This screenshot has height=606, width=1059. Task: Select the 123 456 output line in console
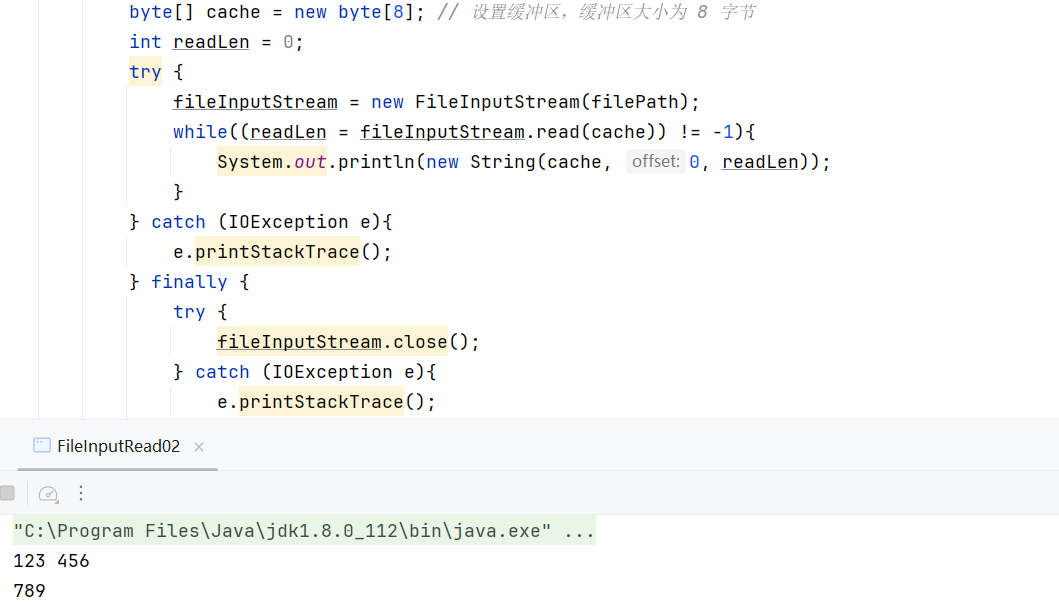tap(49, 560)
